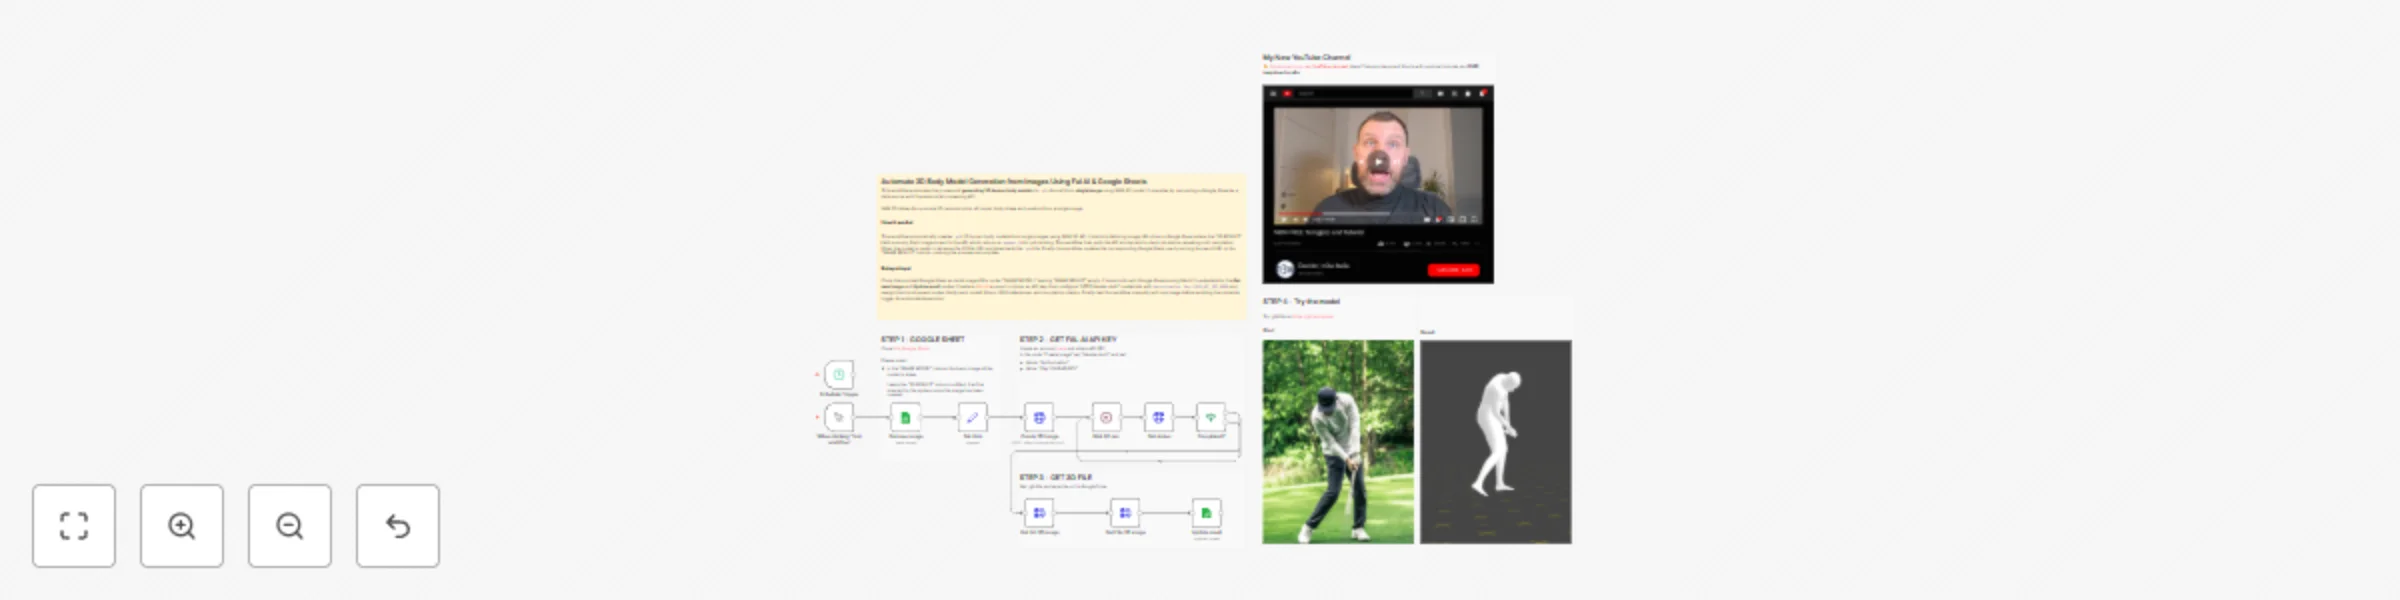Click the 'STEP 3 - GET 3D FILE' heading
Image resolution: width=2400 pixels, height=600 pixels.
point(1056,477)
